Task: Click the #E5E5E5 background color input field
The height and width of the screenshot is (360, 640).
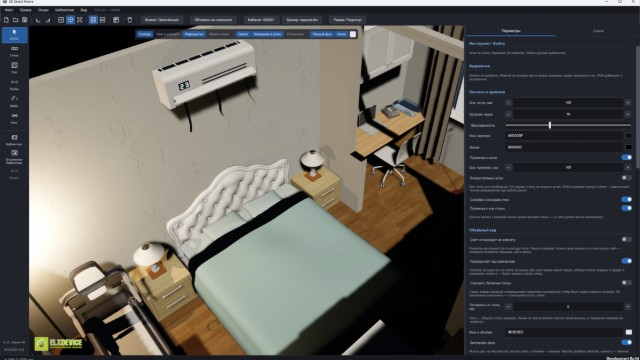Action: coord(564,332)
